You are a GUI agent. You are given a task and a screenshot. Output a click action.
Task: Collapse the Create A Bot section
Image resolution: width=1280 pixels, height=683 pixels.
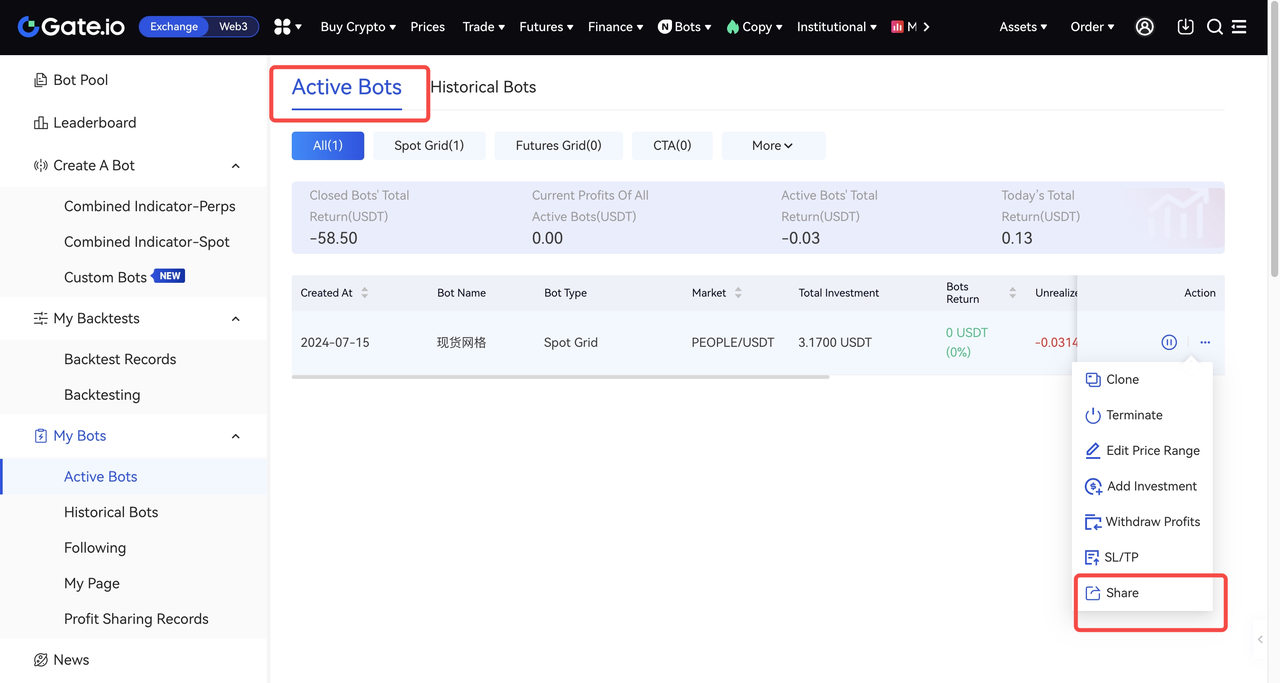pyautogui.click(x=236, y=166)
